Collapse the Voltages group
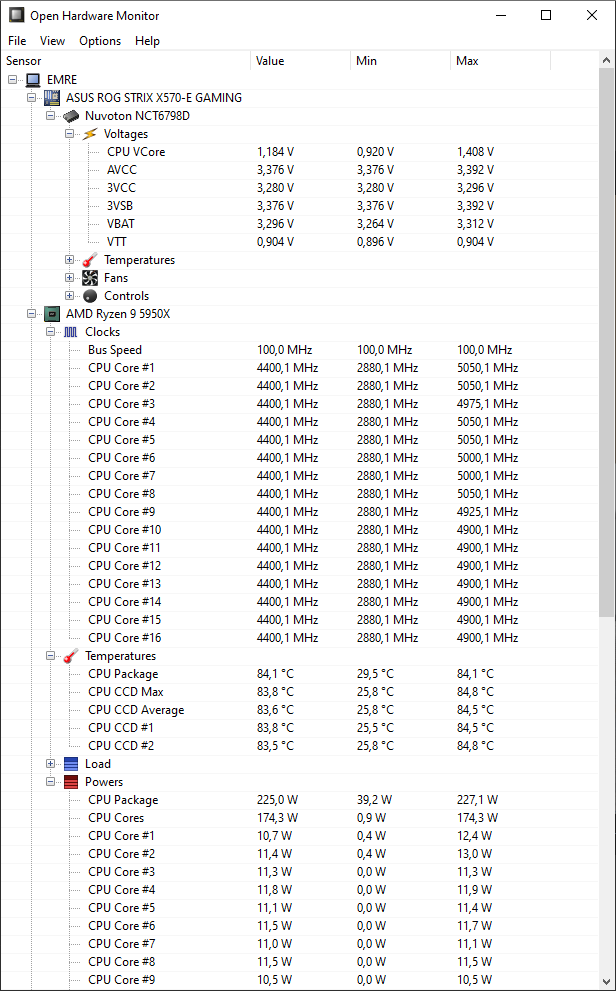This screenshot has height=991, width=616. click(69, 134)
